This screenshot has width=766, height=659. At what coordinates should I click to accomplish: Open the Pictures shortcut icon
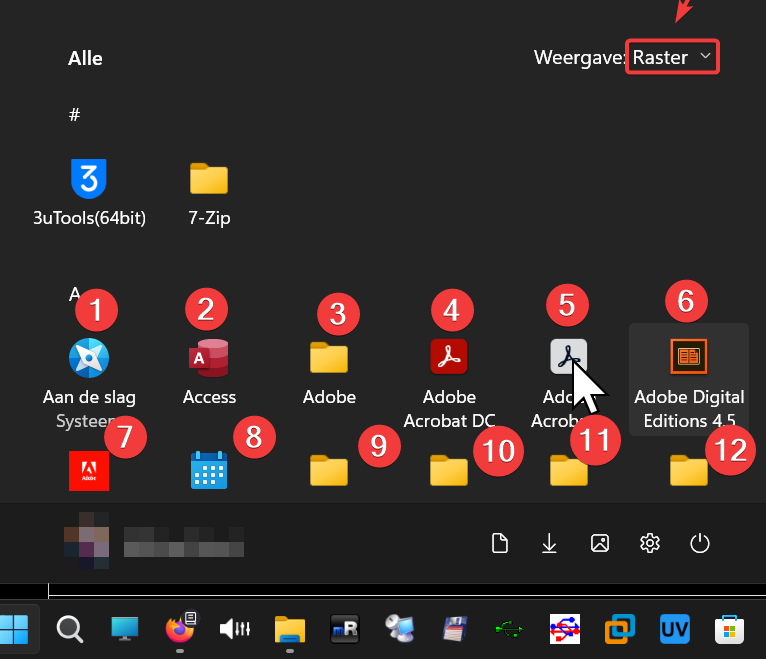599,543
